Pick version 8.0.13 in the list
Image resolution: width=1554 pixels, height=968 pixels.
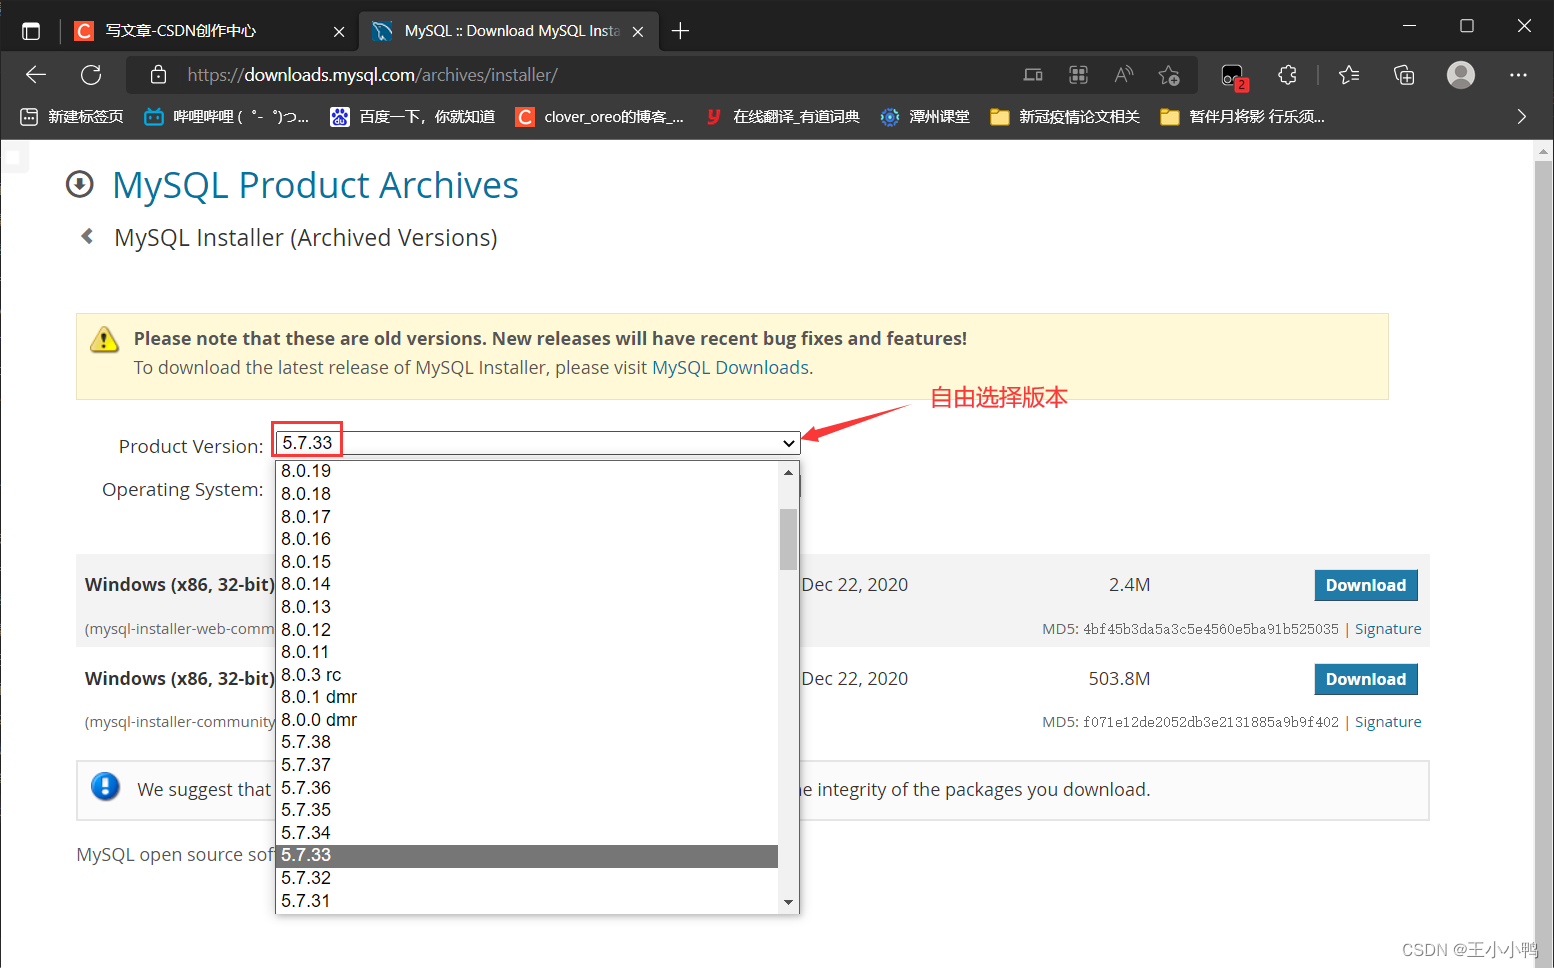point(527,607)
